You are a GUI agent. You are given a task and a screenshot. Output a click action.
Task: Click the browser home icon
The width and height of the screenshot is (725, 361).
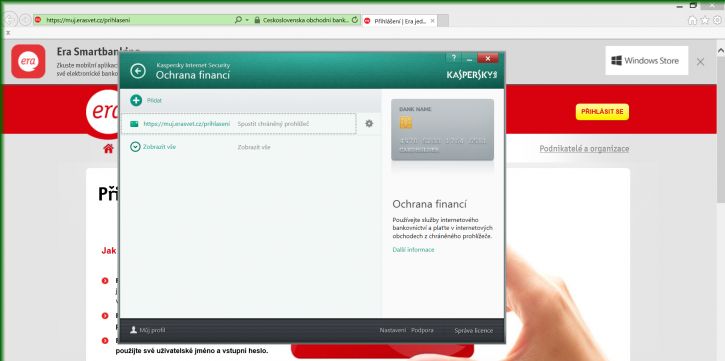coord(692,20)
